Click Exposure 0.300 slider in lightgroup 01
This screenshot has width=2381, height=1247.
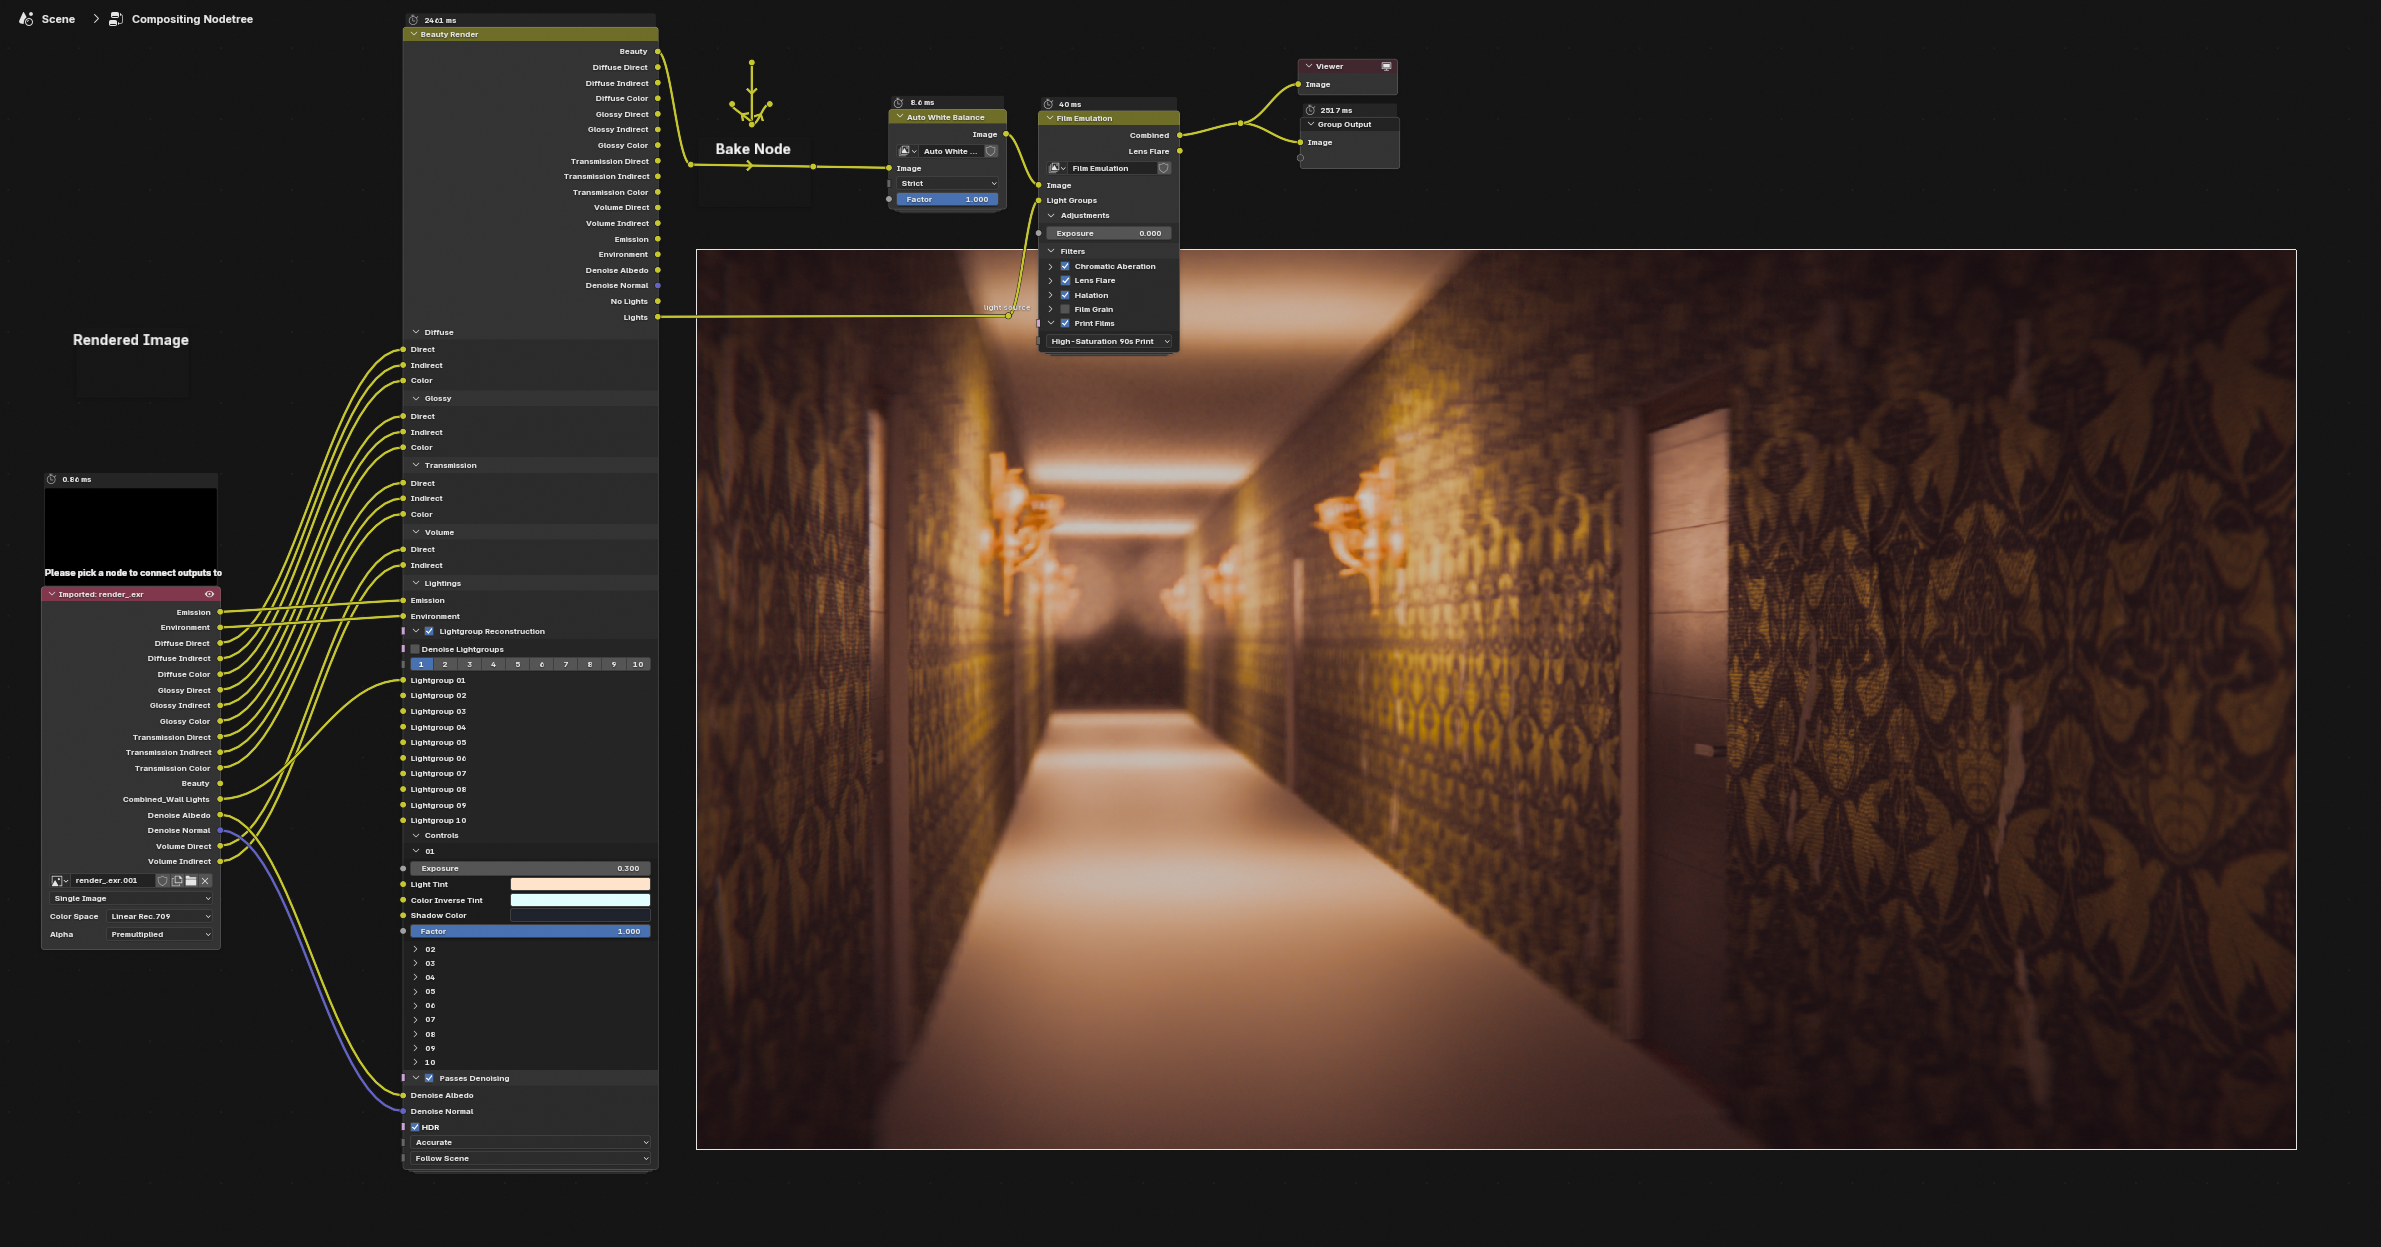tap(530, 868)
